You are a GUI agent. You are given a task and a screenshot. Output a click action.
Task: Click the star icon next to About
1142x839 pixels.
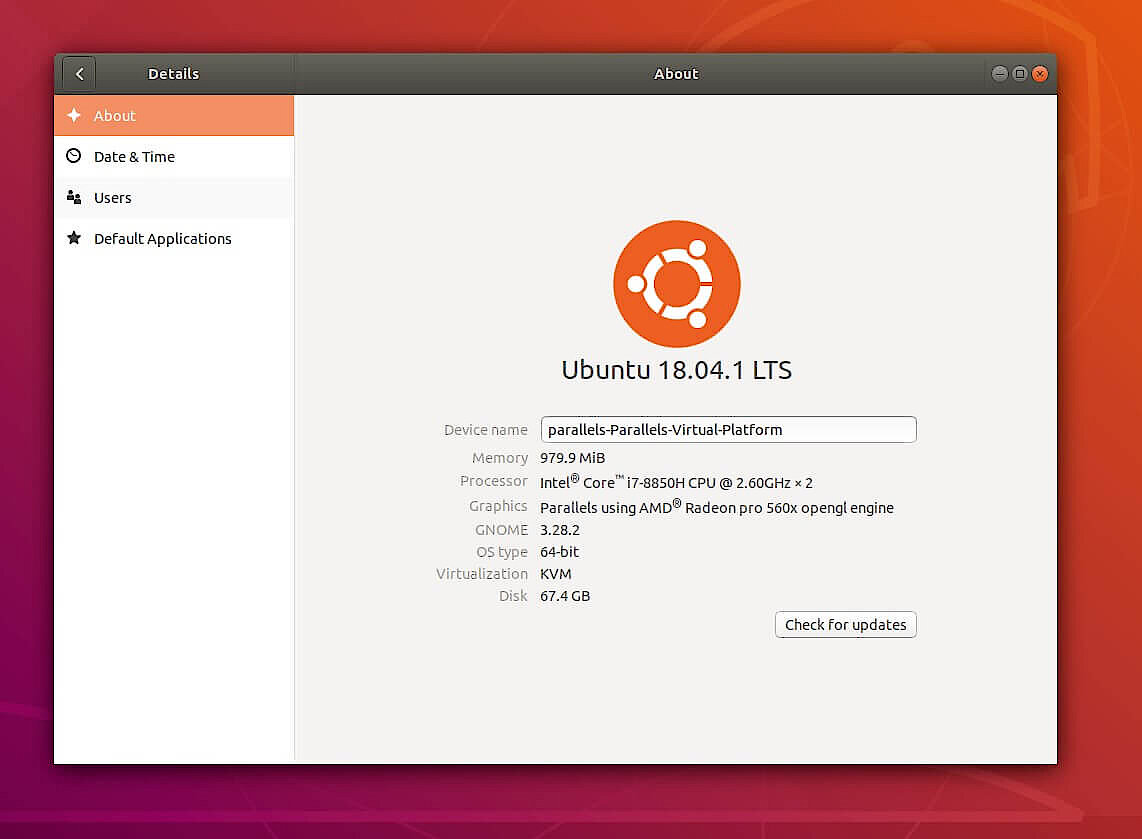(x=74, y=116)
